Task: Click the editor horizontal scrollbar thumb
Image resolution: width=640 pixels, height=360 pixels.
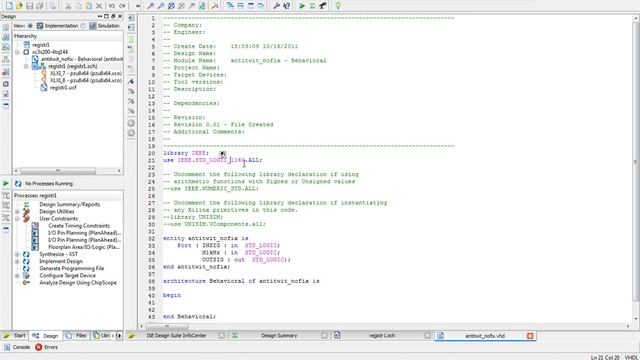Action: click(x=167, y=326)
